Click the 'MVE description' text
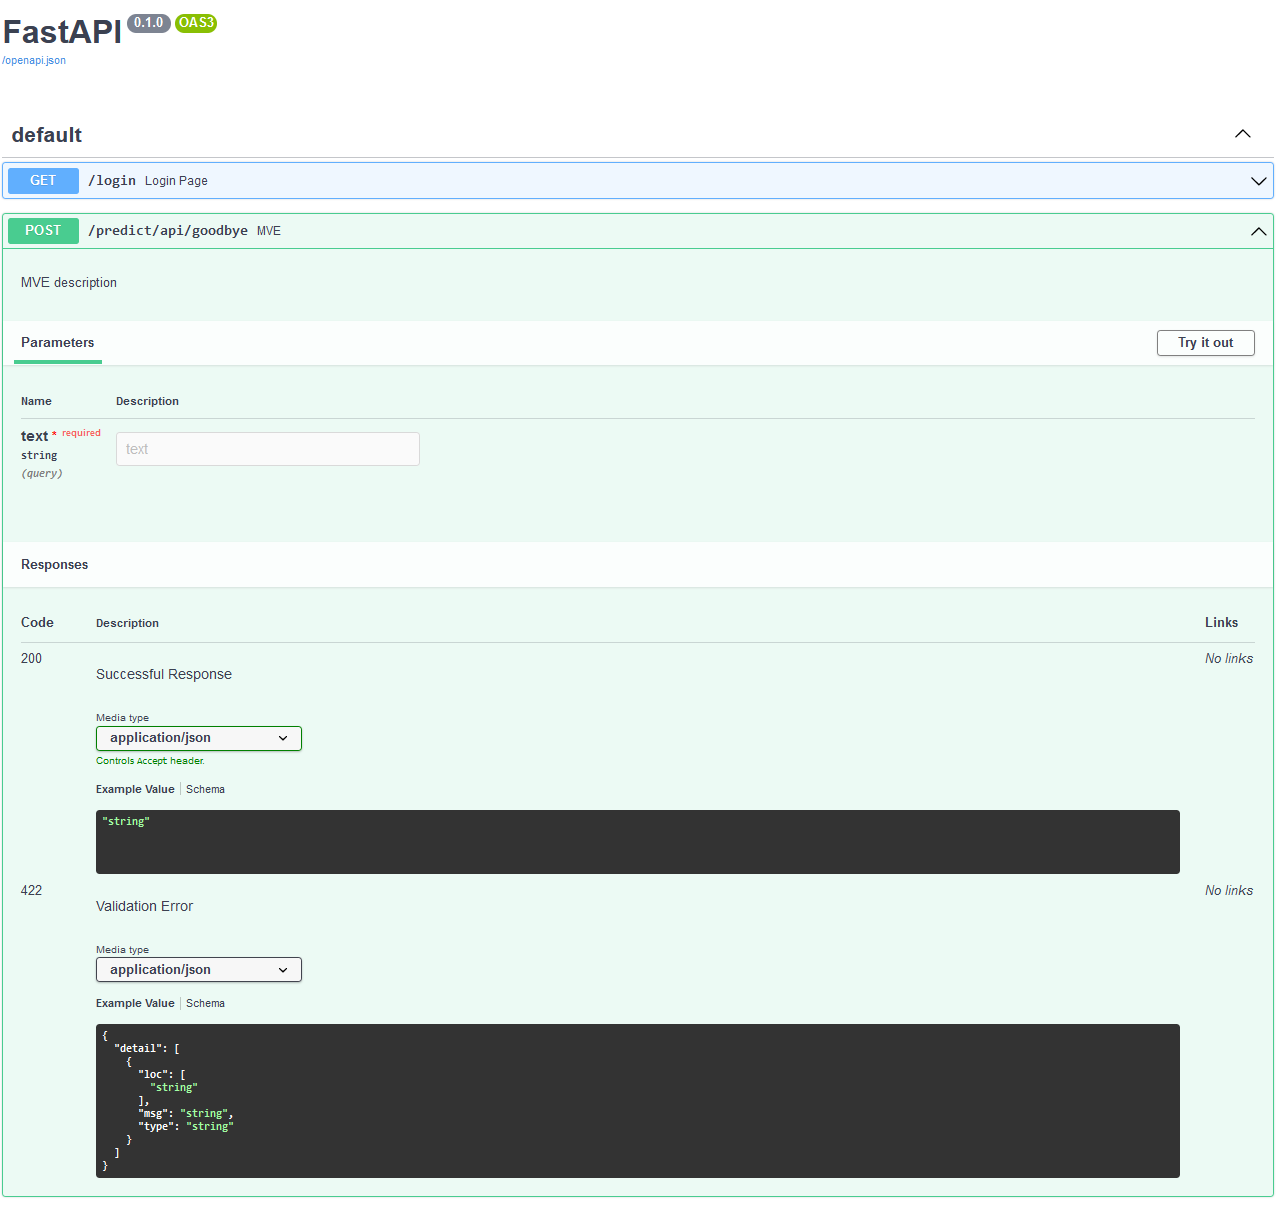This screenshot has height=1207, width=1288. (x=69, y=283)
